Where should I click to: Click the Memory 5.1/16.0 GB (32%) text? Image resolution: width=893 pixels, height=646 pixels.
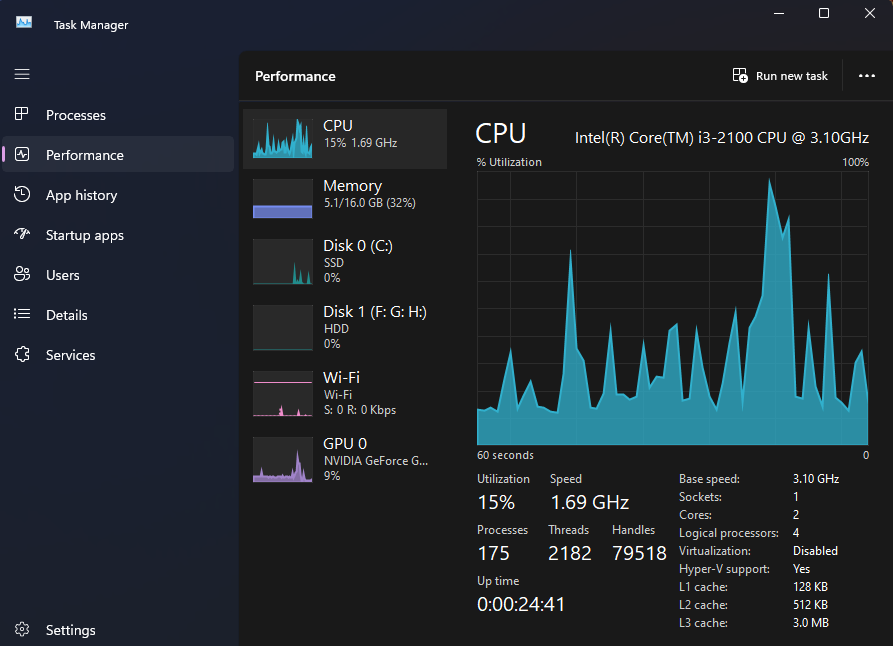(370, 203)
